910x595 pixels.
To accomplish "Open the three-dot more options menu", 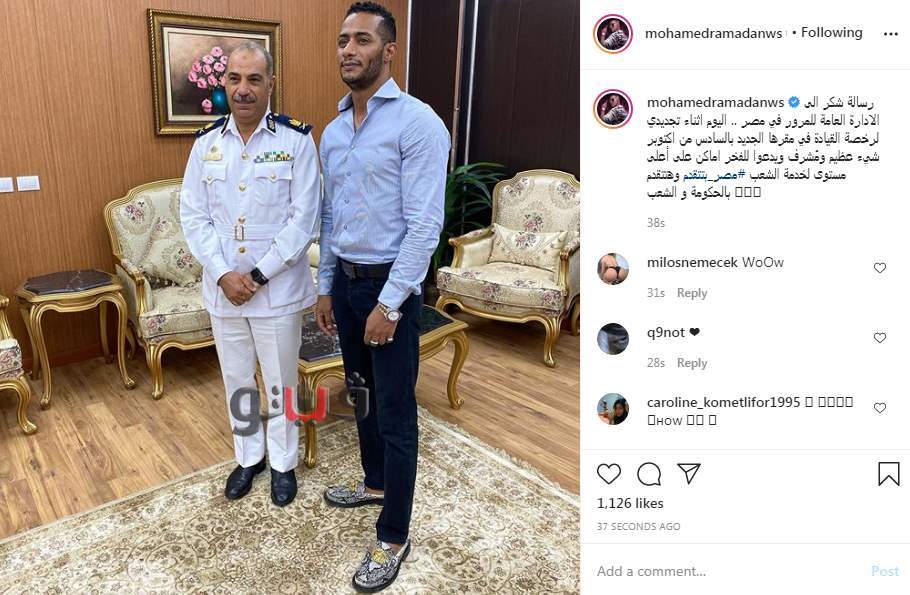I will pos(891,34).
